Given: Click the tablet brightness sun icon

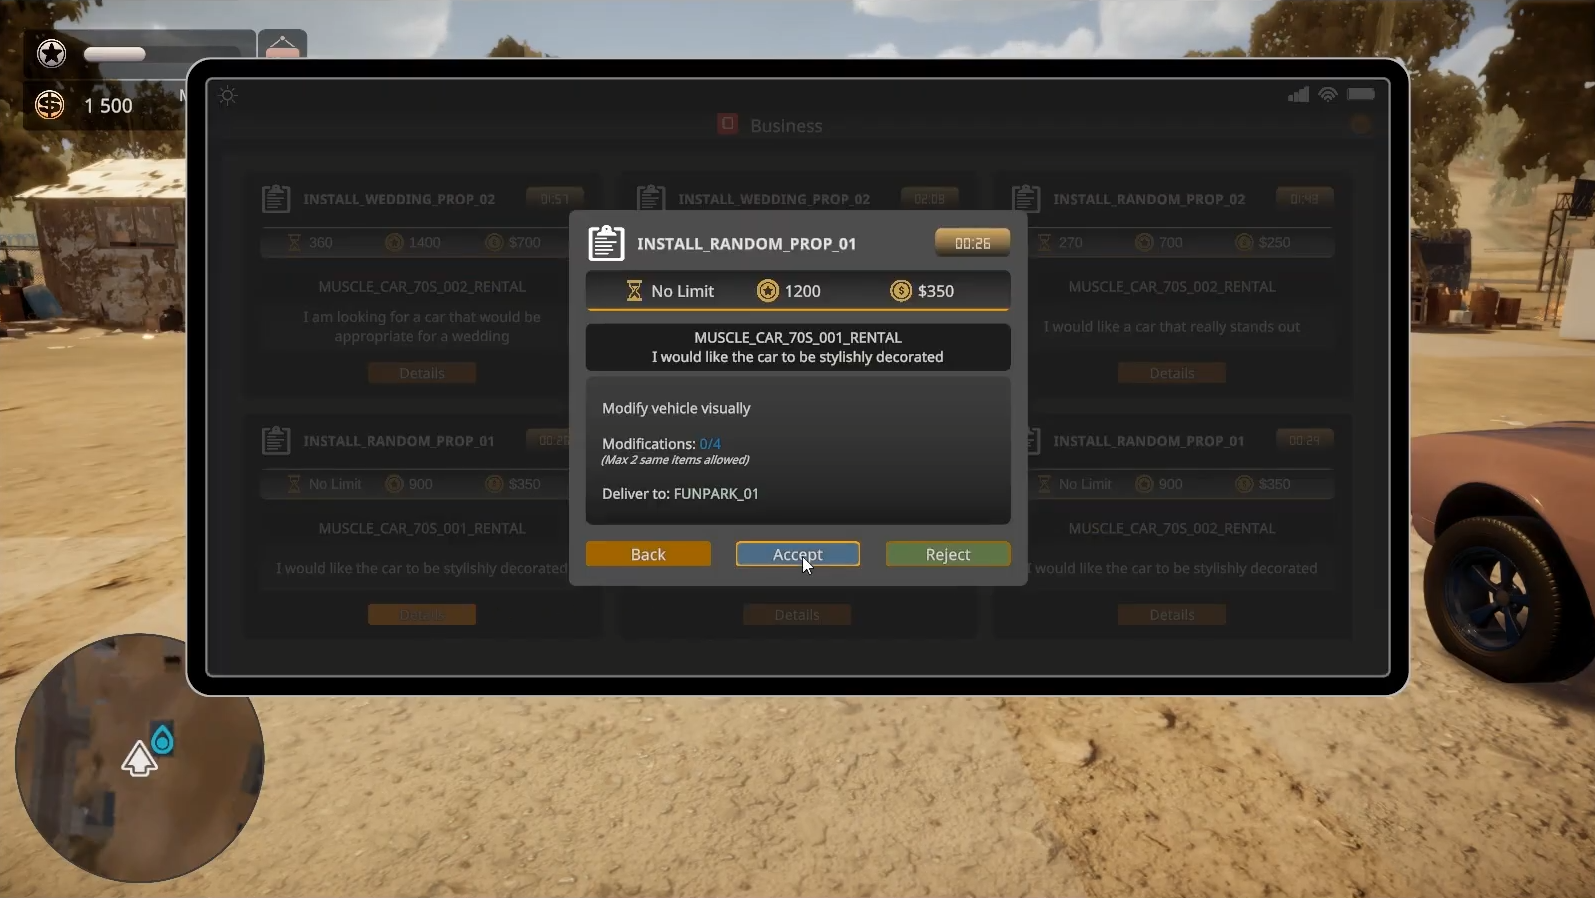Looking at the screenshot, I should tap(228, 96).
